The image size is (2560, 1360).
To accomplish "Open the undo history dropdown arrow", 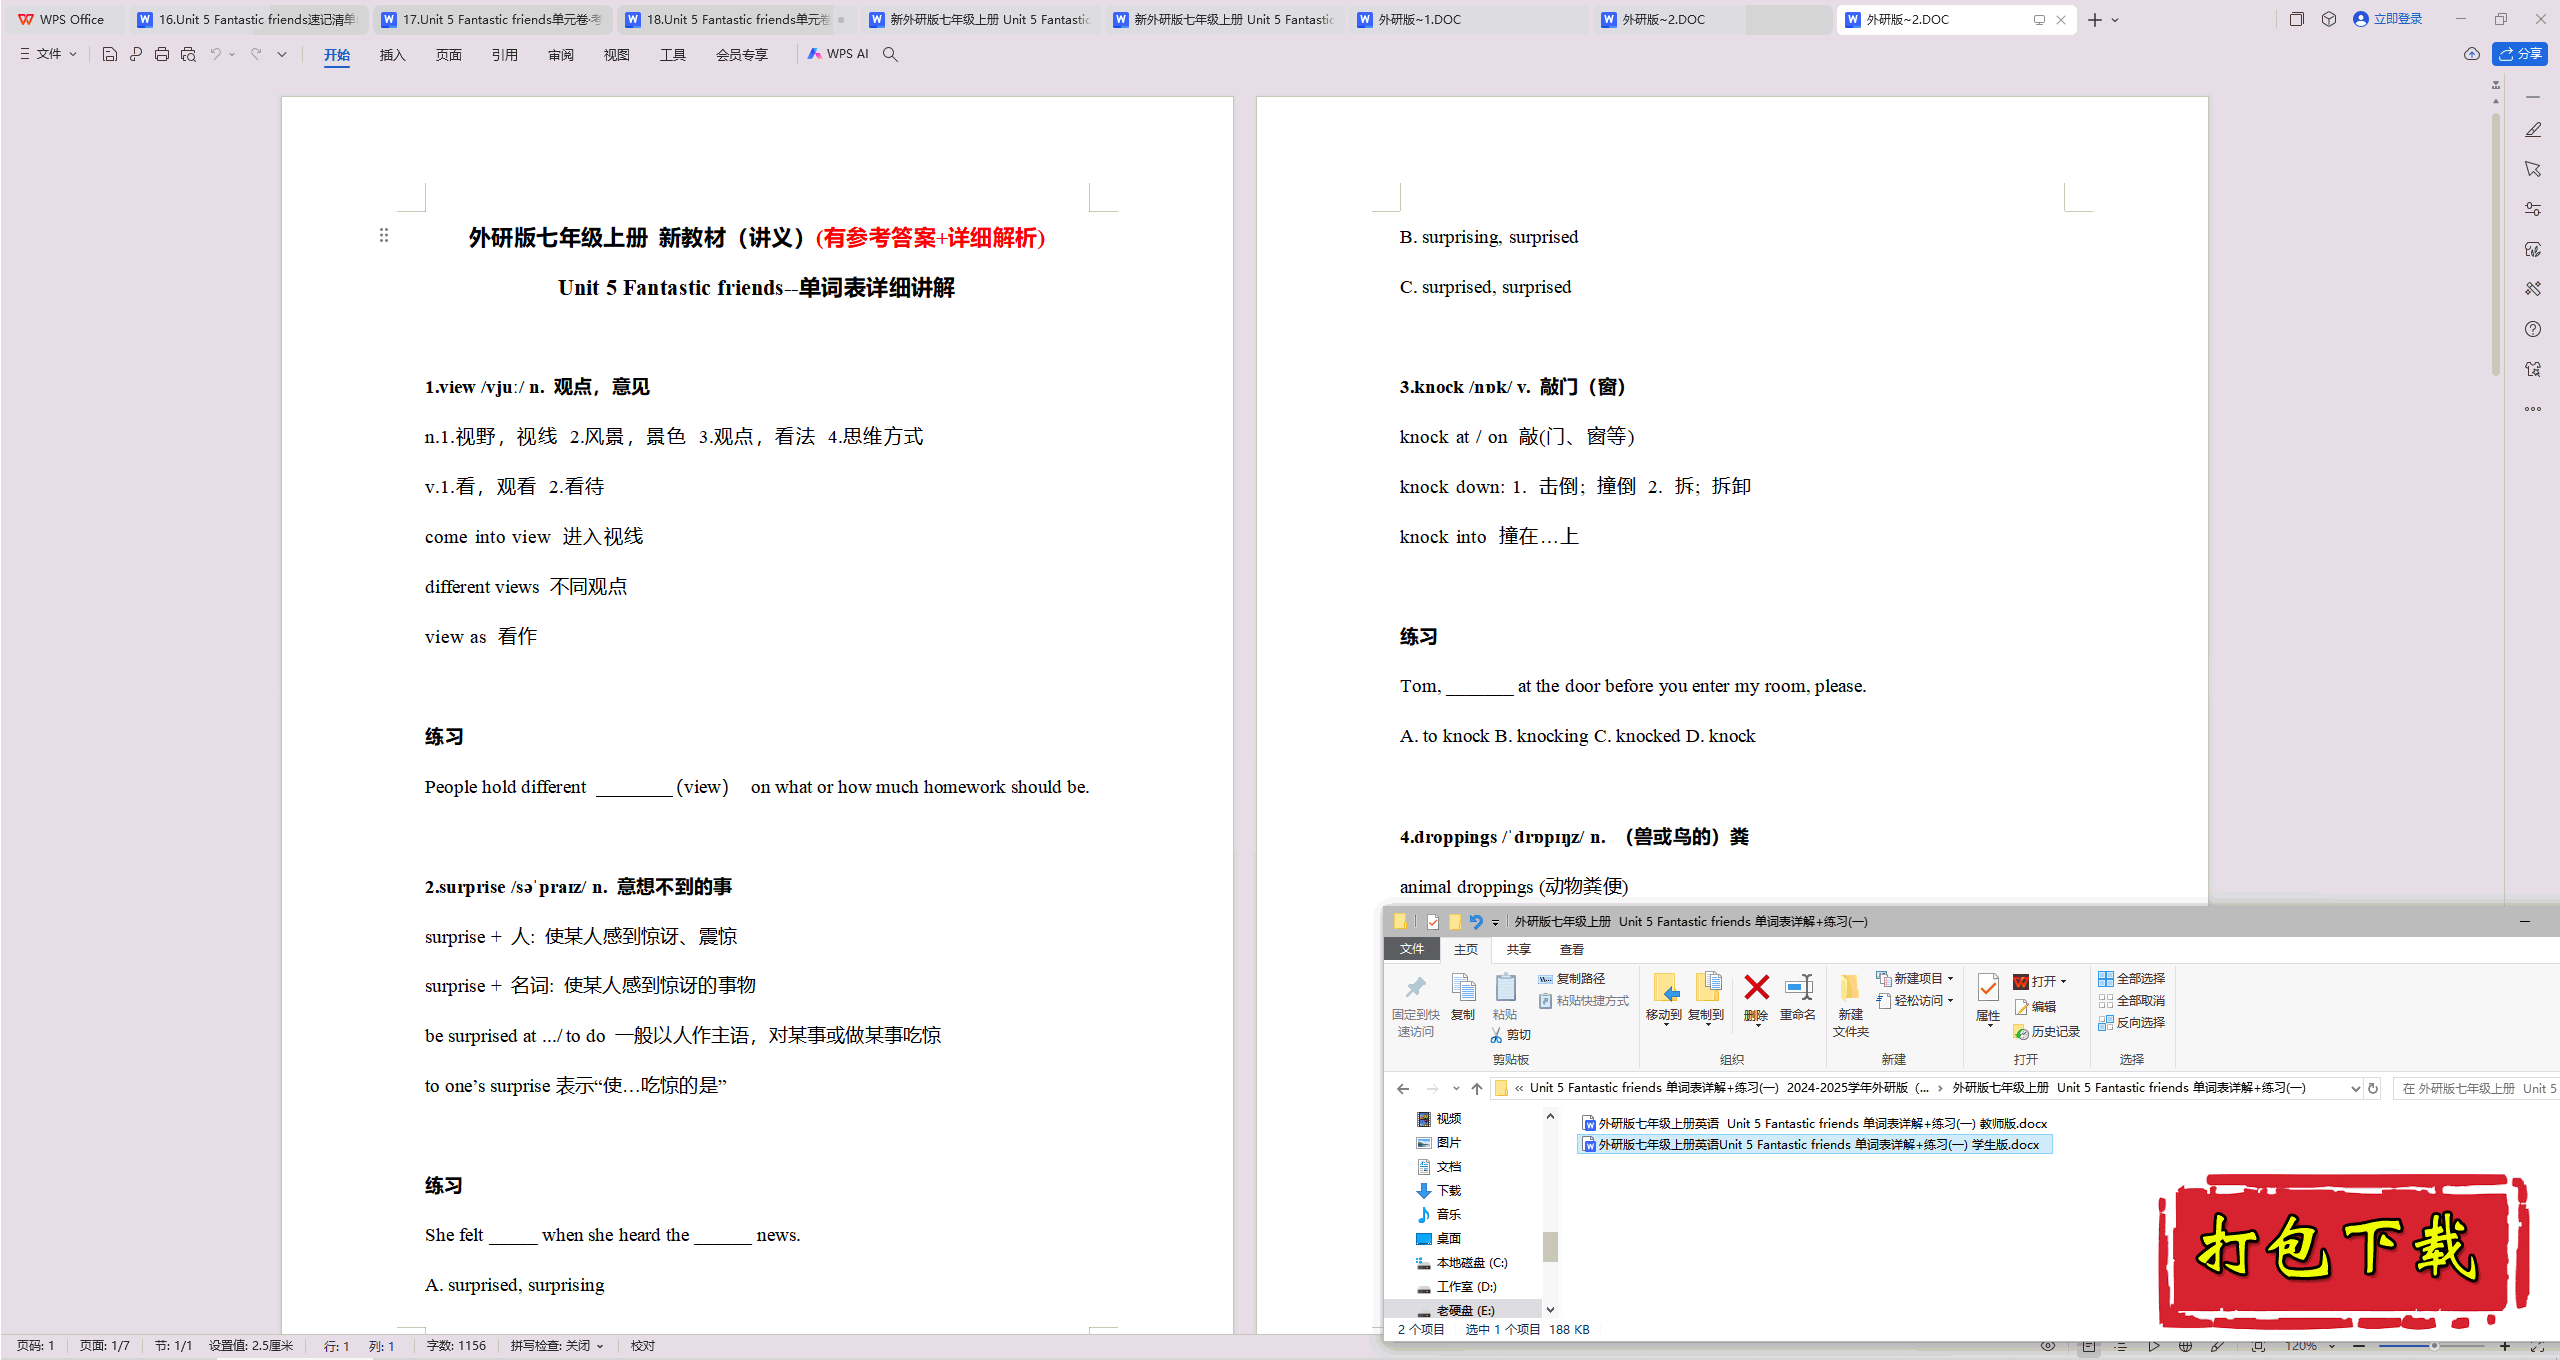I will (232, 54).
